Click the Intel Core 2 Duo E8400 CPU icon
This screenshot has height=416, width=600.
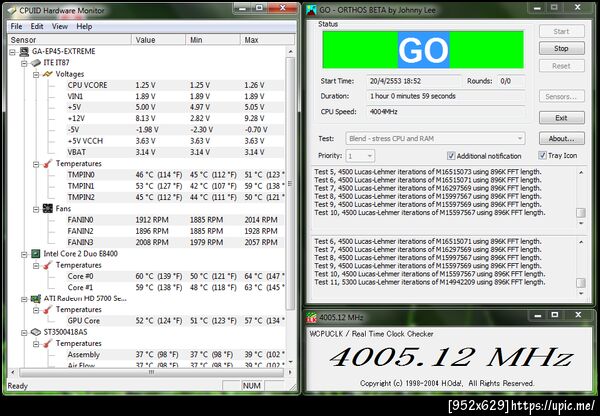click(x=36, y=254)
